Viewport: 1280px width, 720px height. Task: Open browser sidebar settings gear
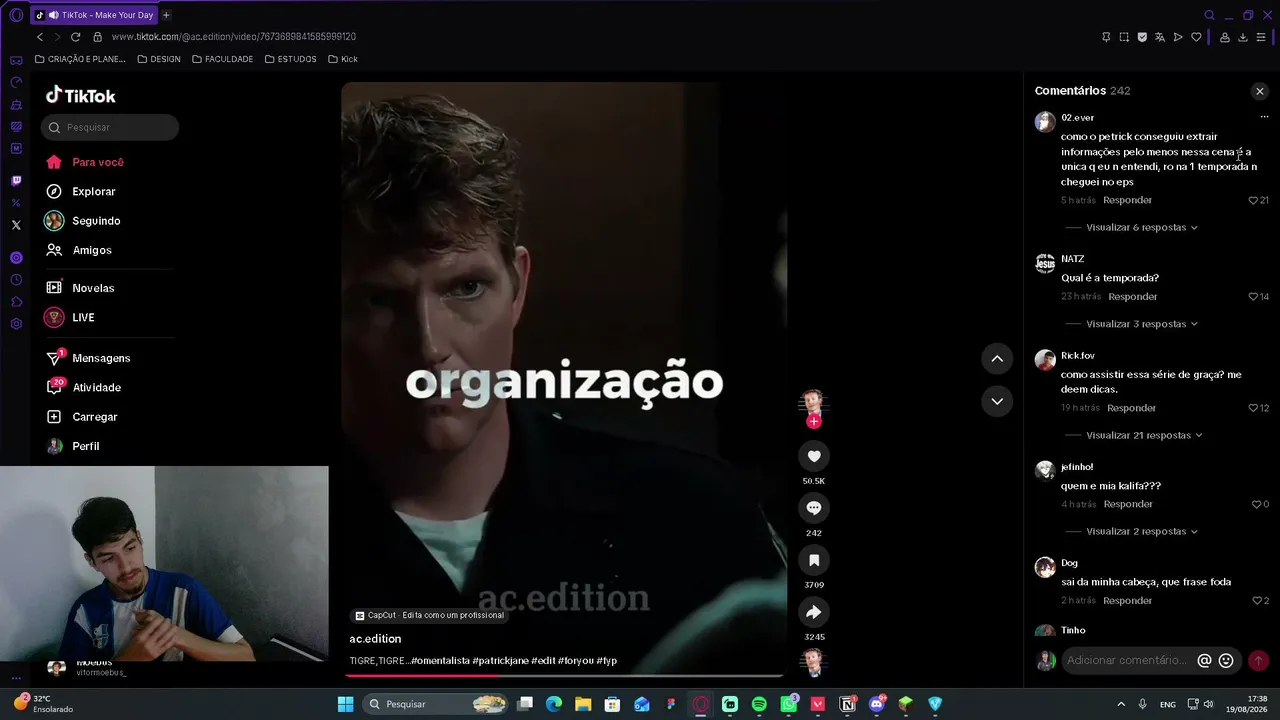pyautogui.click(x=16, y=324)
